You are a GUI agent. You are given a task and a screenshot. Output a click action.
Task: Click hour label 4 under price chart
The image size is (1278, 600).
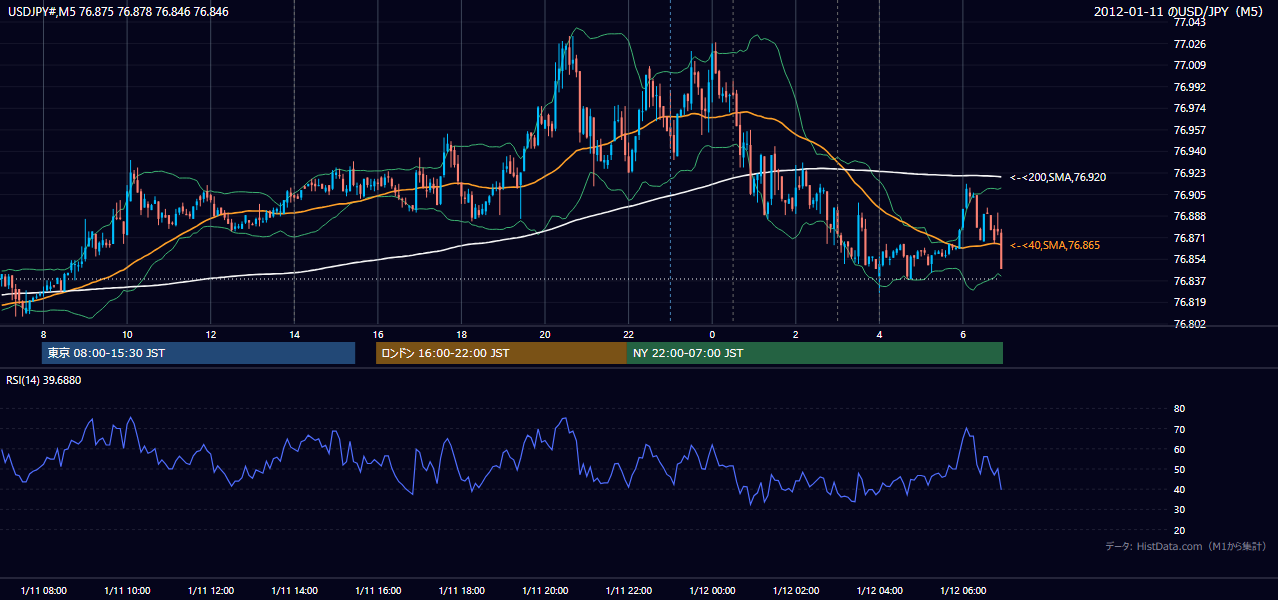tap(879, 334)
